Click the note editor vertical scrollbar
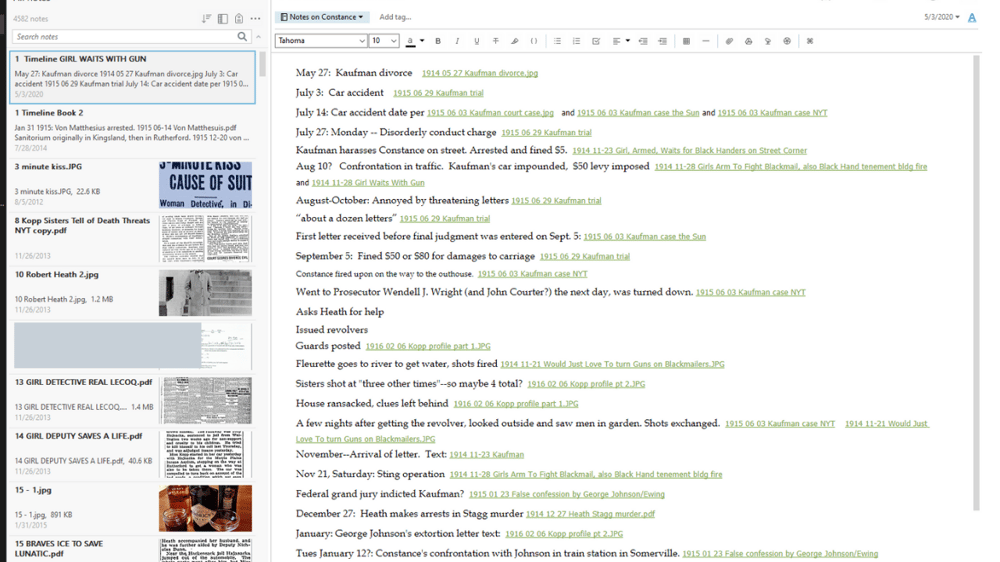Viewport: 1000px width, 562px height. click(976, 283)
